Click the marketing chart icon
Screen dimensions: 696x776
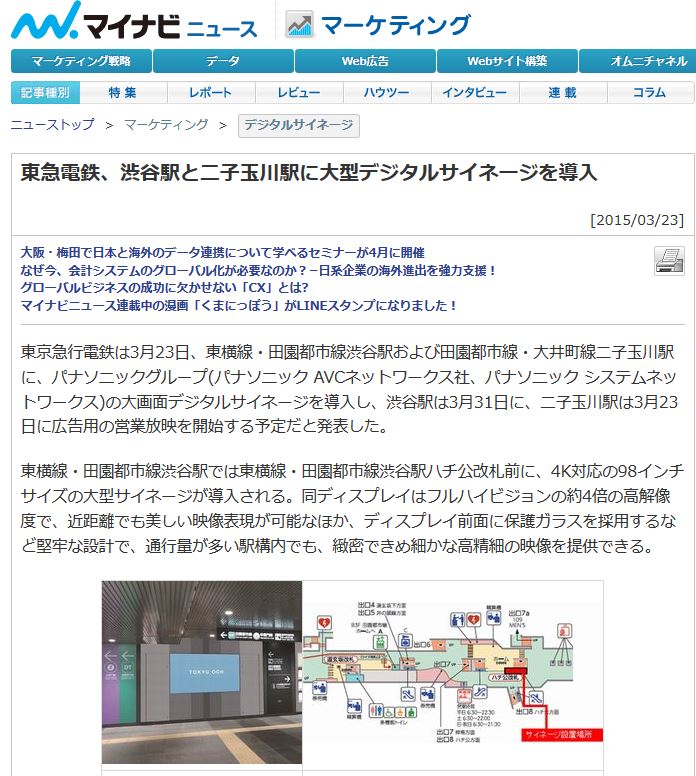point(299,24)
